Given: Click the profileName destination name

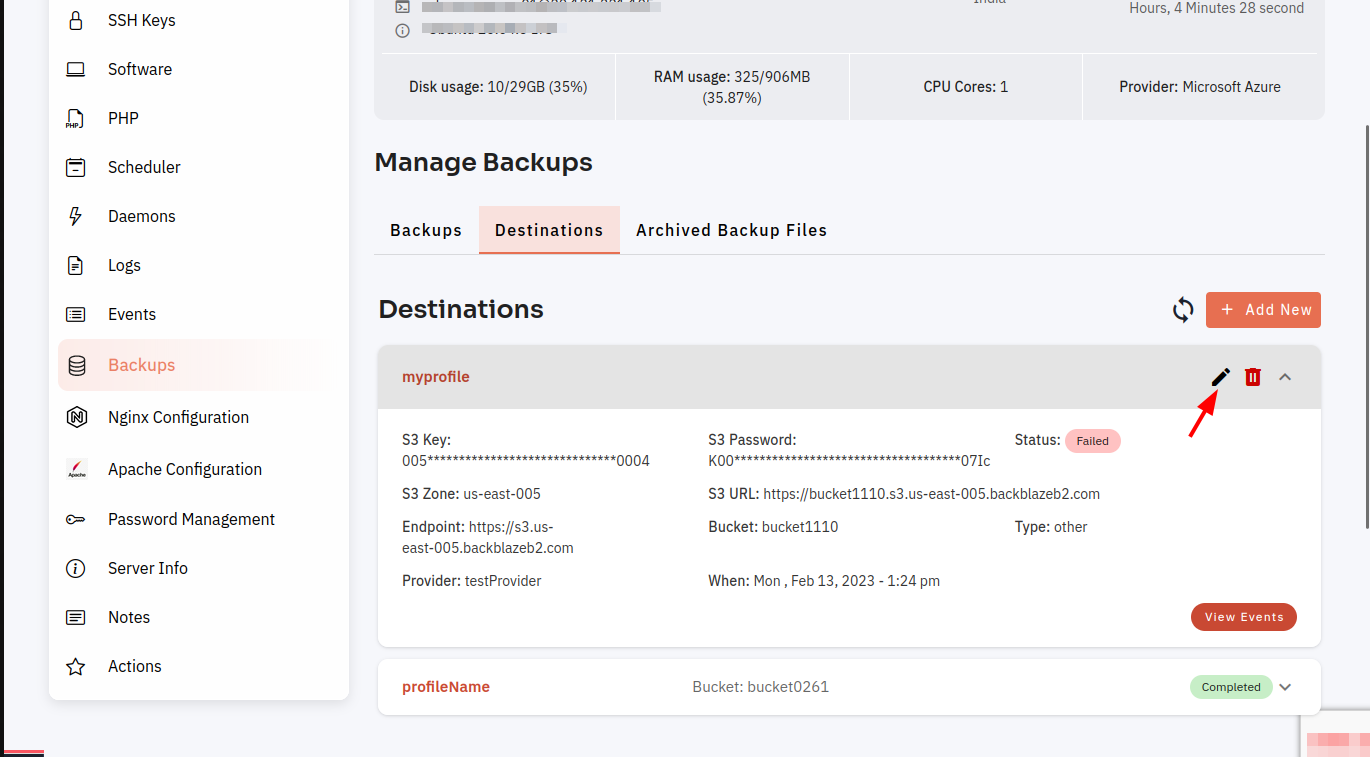Looking at the screenshot, I should point(446,687).
